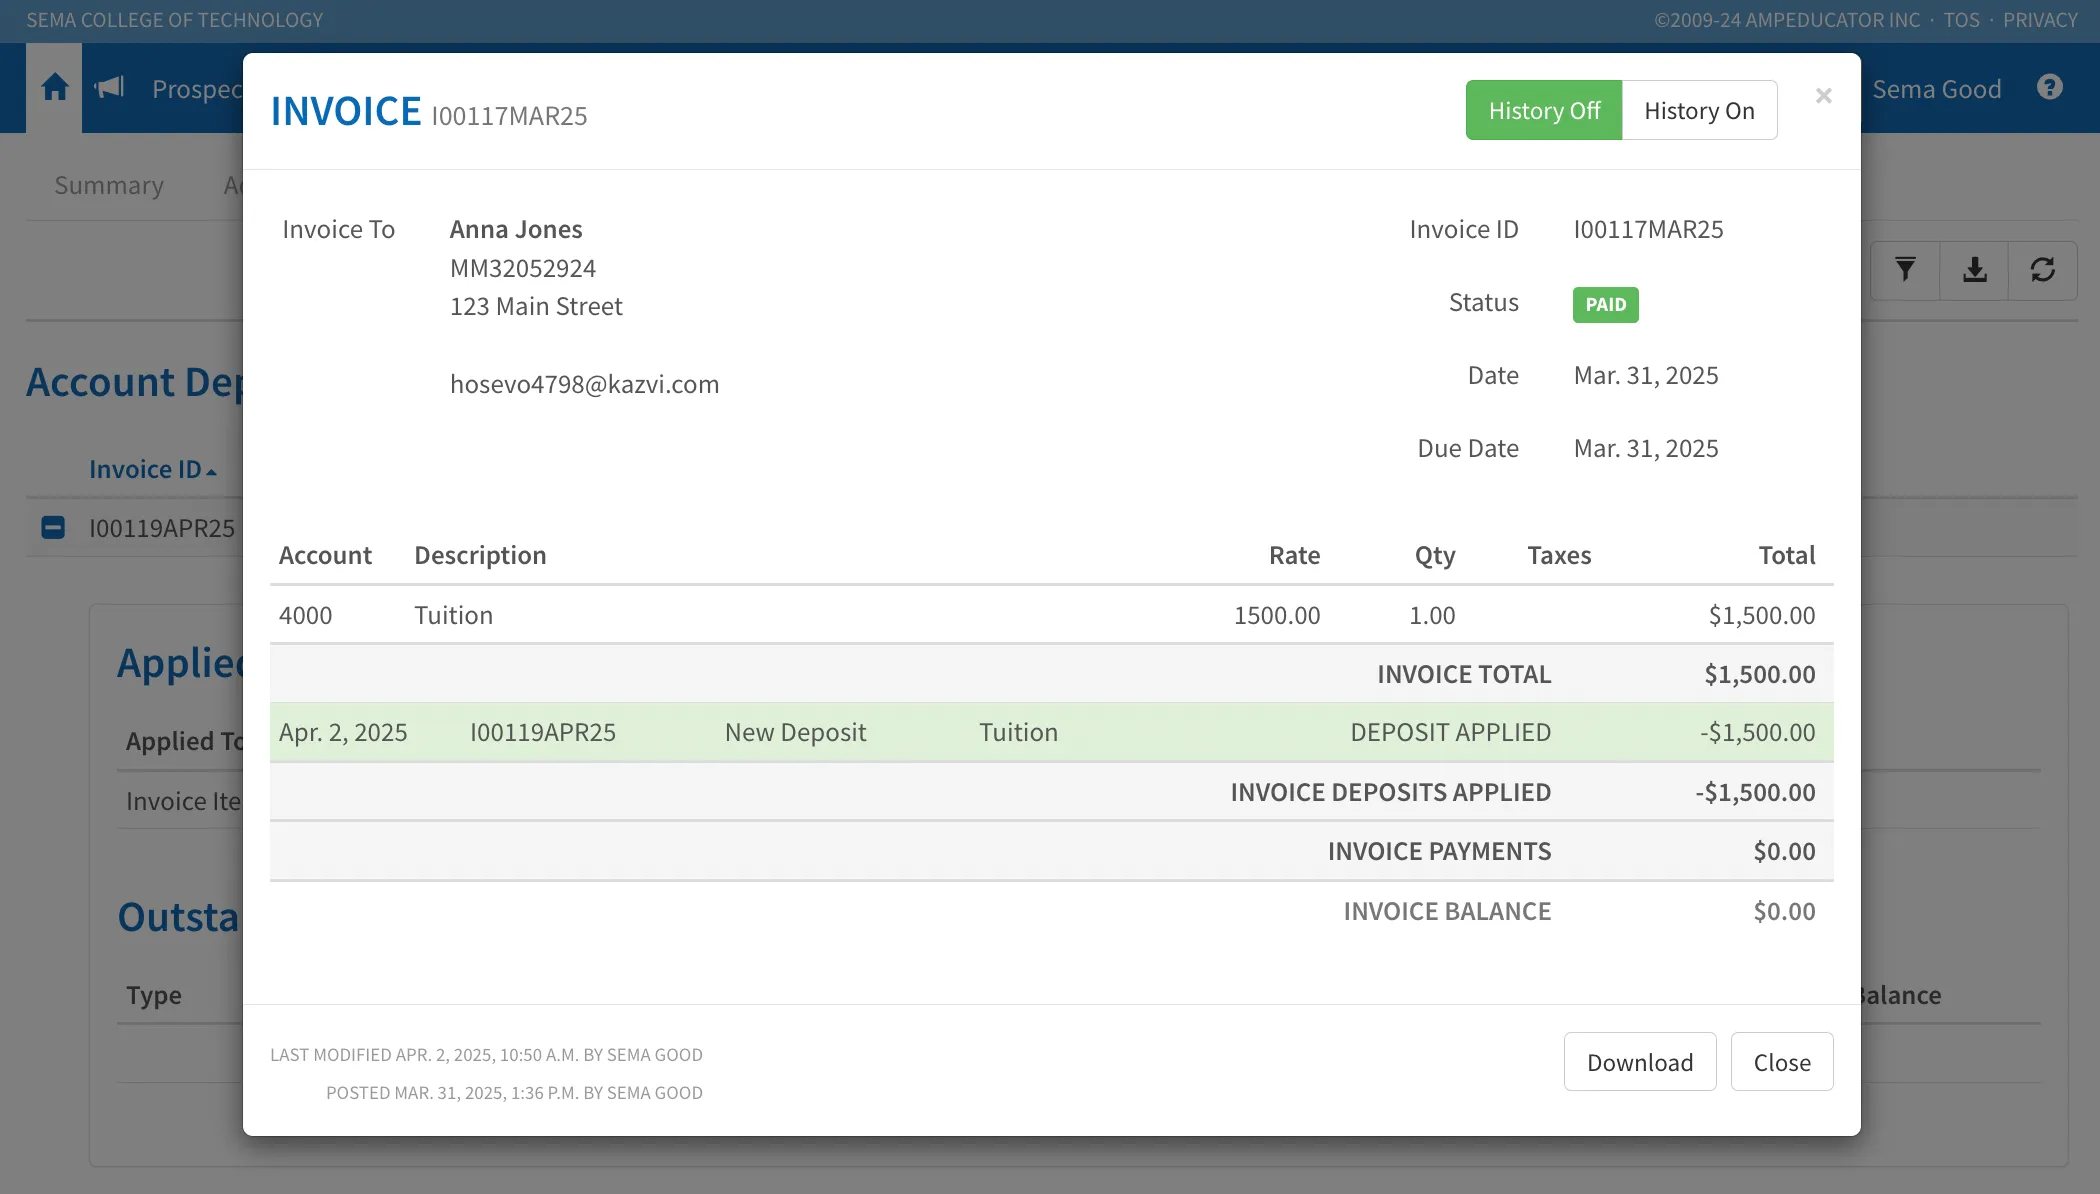2100x1194 pixels.
Task: Click the refresh icon in toolbar
Action: (x=2043, y=270)
